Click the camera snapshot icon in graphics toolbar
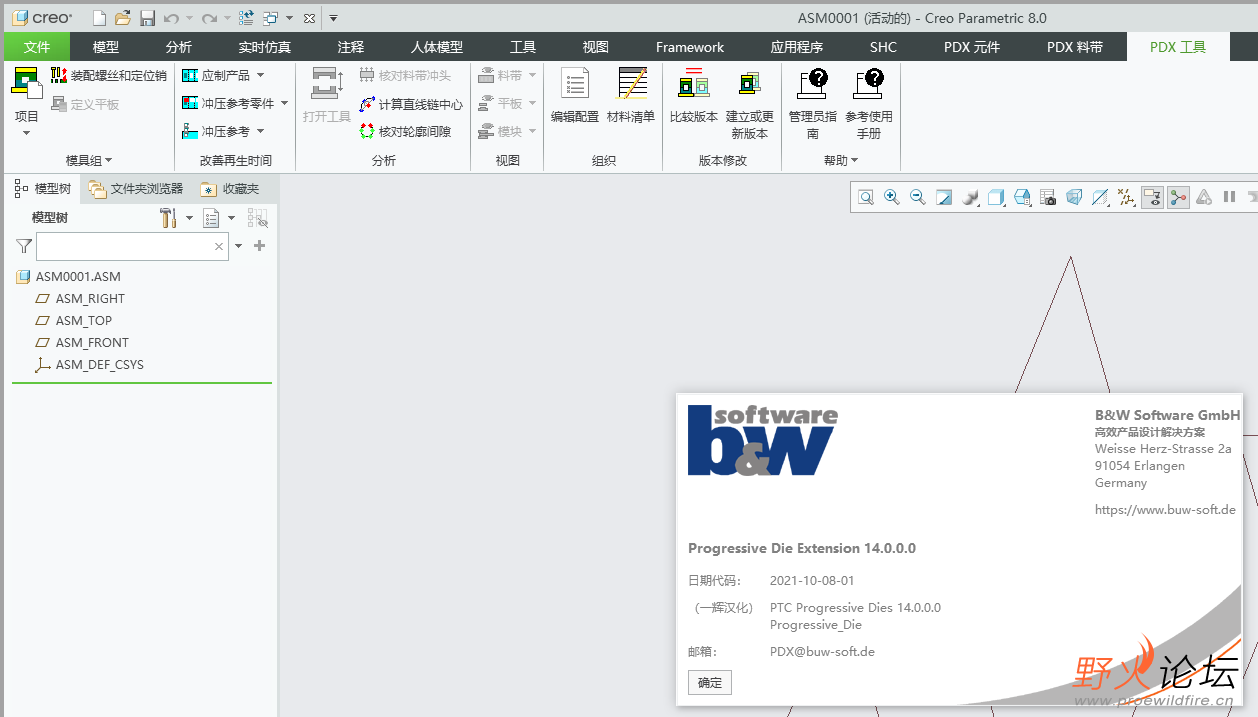 click(1048, 198)
